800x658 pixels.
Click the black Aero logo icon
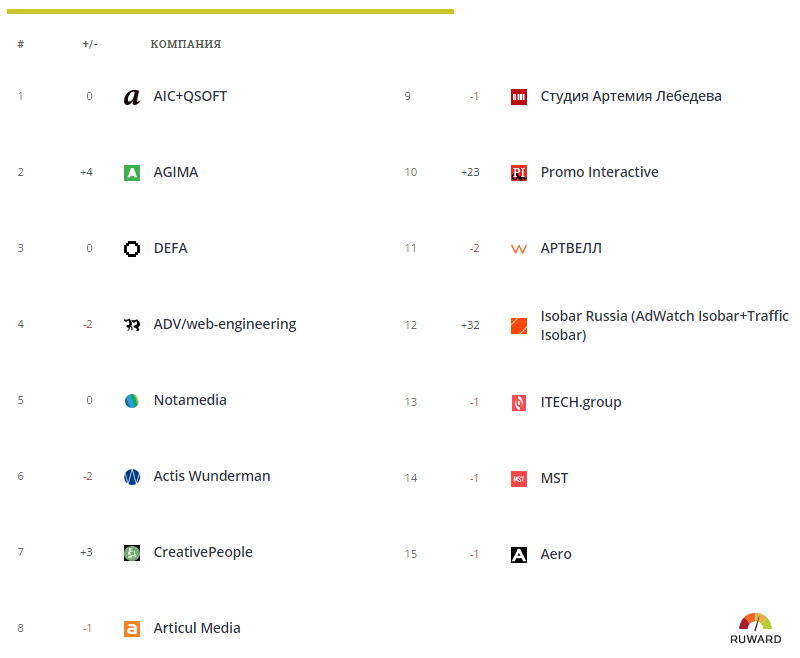(518, 553)
